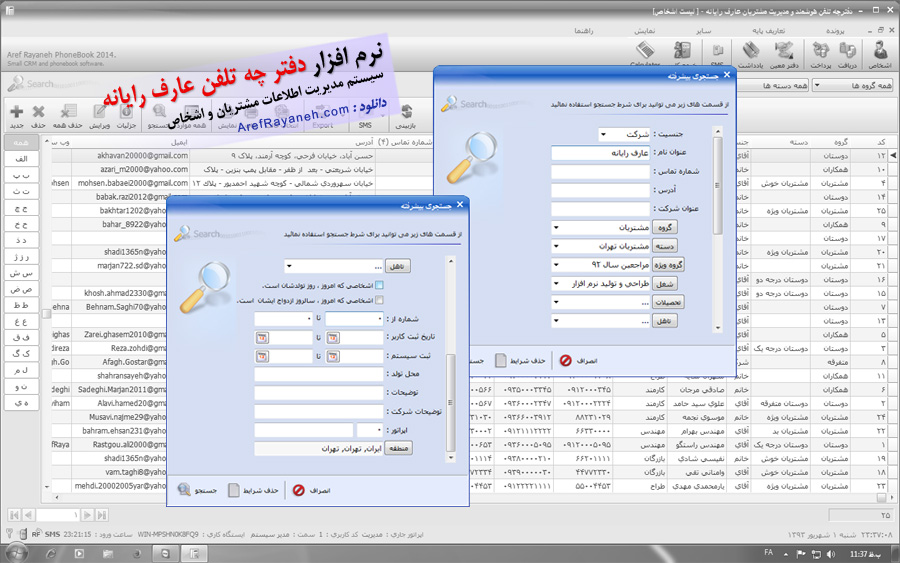Open calendar for تاریخ ثبت کاربر start date
This screenshot has height=563, width=900.
coord(333,338)
